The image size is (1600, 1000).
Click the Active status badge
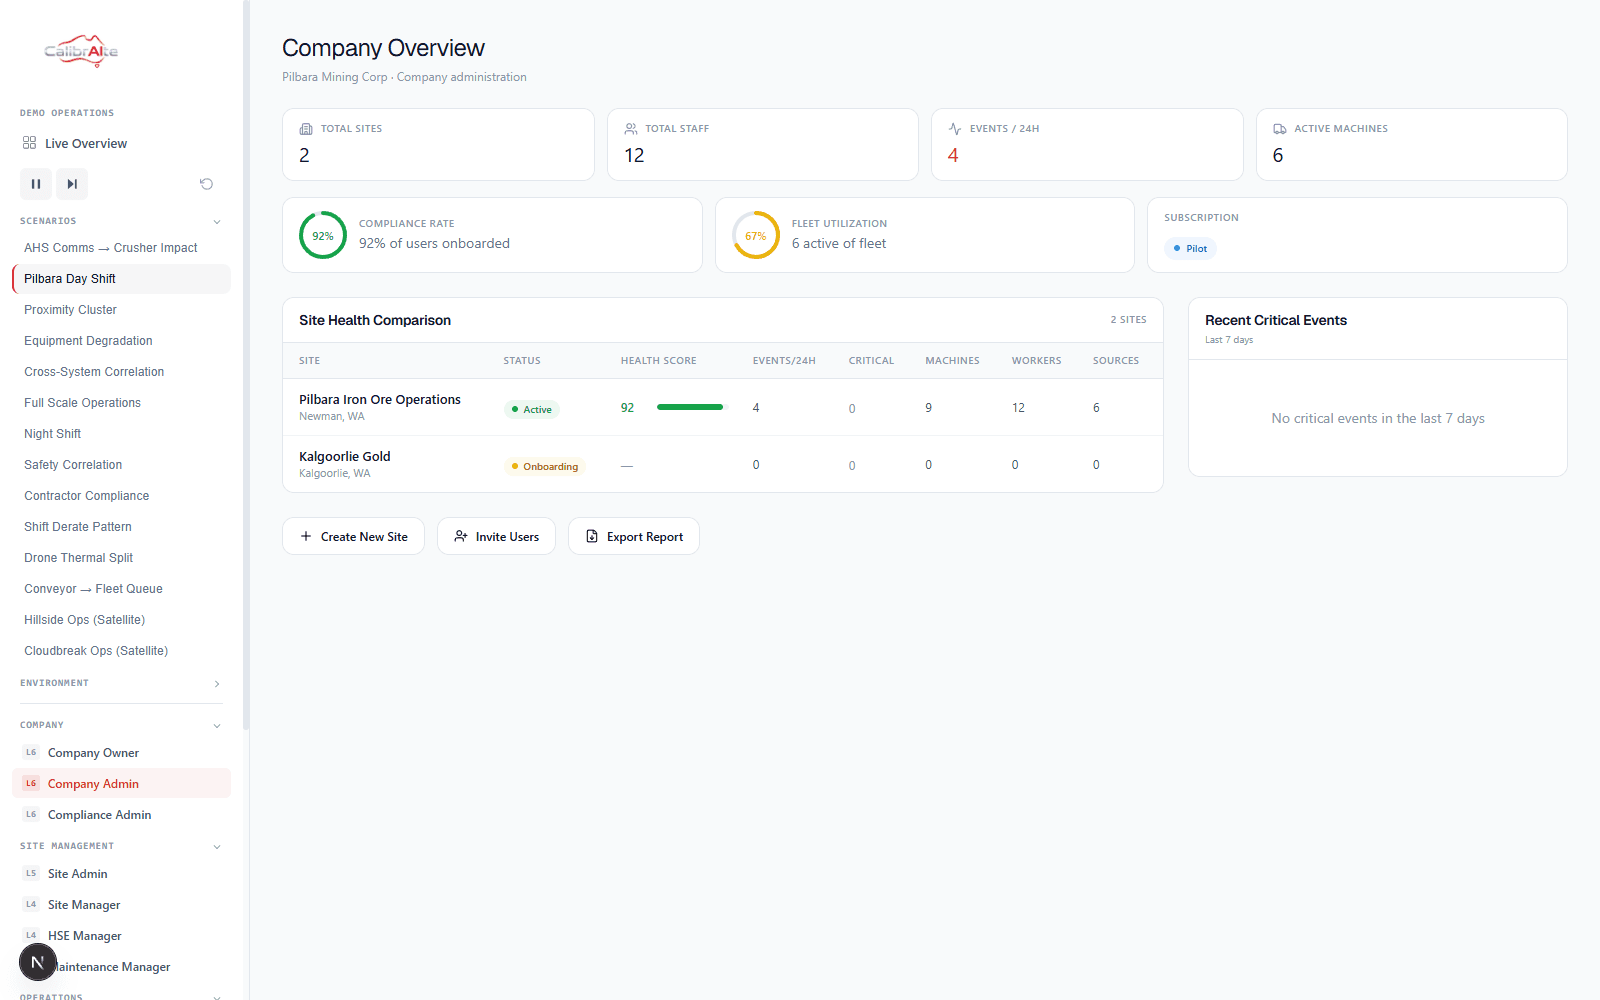click(x=531, y=409)
